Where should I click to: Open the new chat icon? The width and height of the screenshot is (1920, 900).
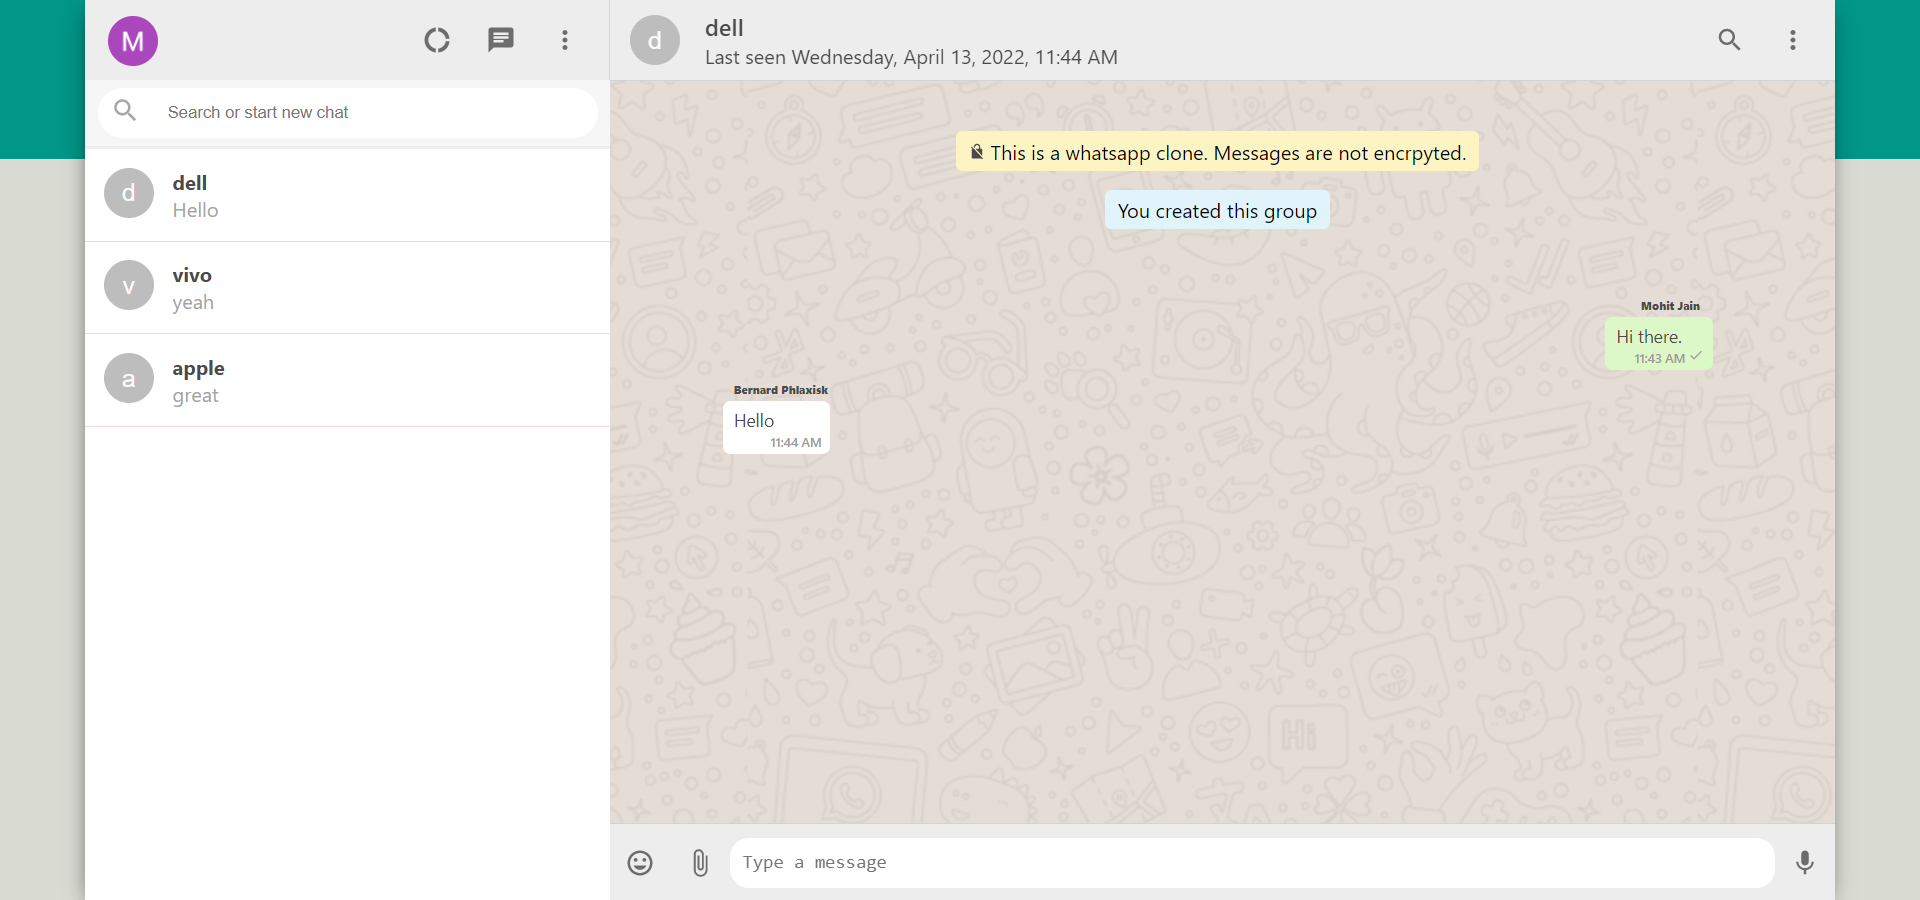500,40
